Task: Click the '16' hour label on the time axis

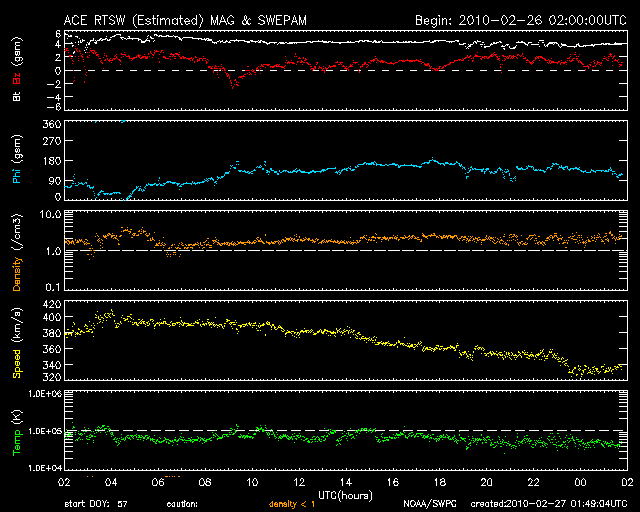Action: point(393,483)
